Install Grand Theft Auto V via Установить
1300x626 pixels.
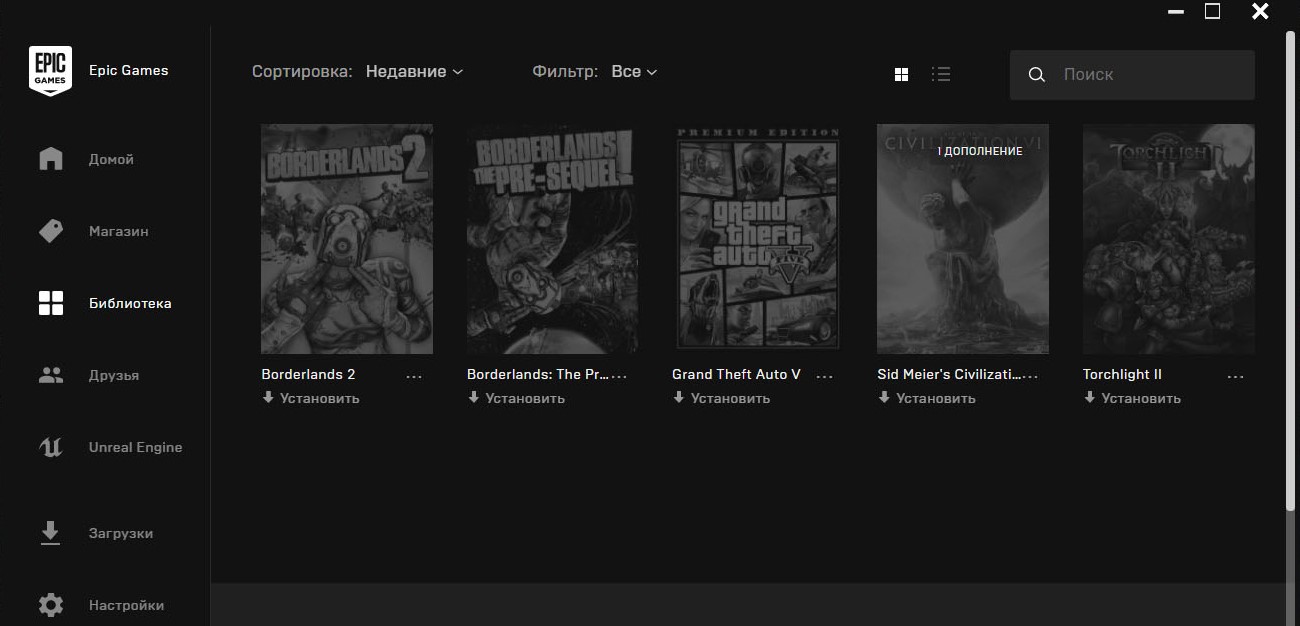(721, 398)
